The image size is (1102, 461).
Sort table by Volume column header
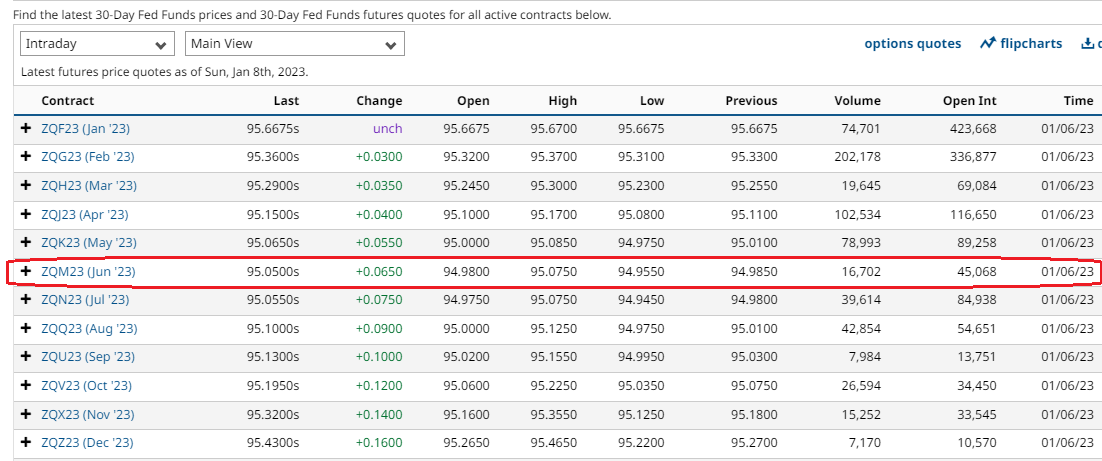point(857,100)
